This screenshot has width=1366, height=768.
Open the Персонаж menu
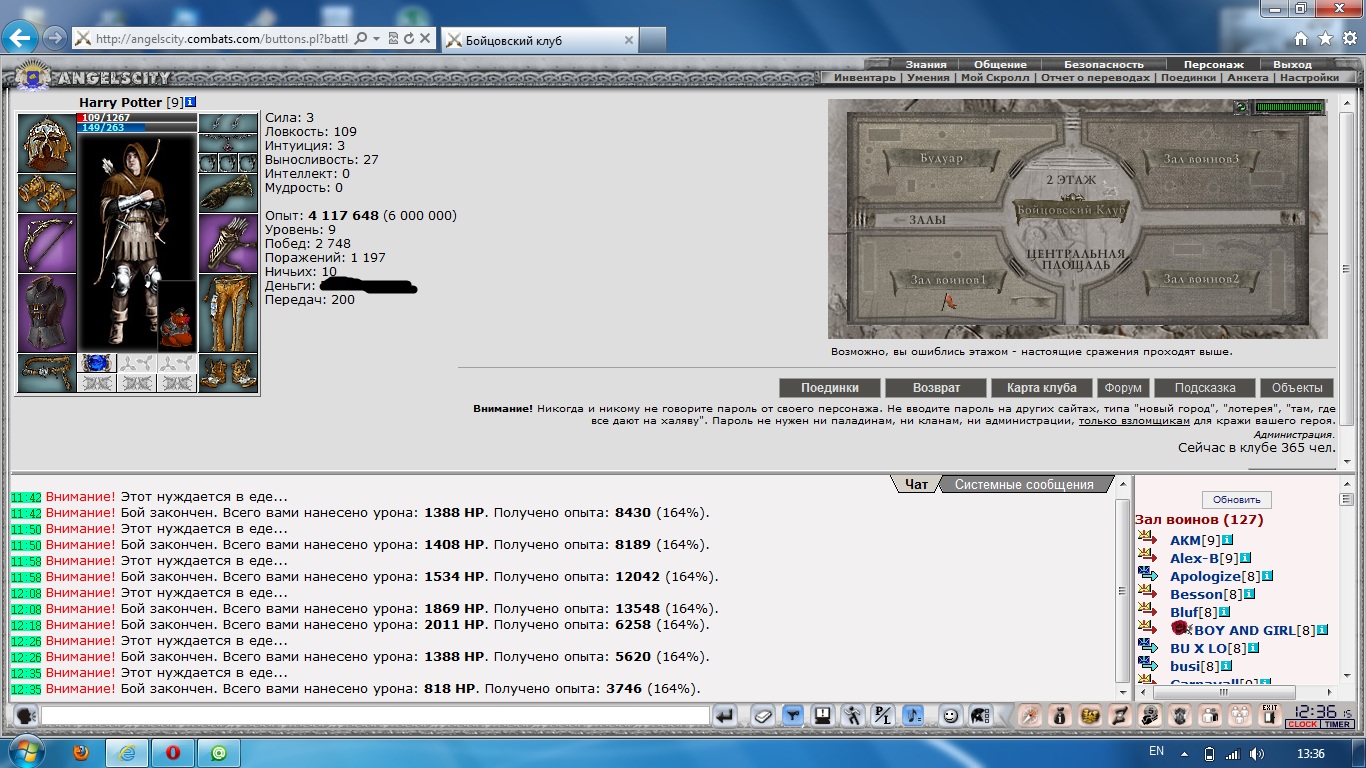1214,64
